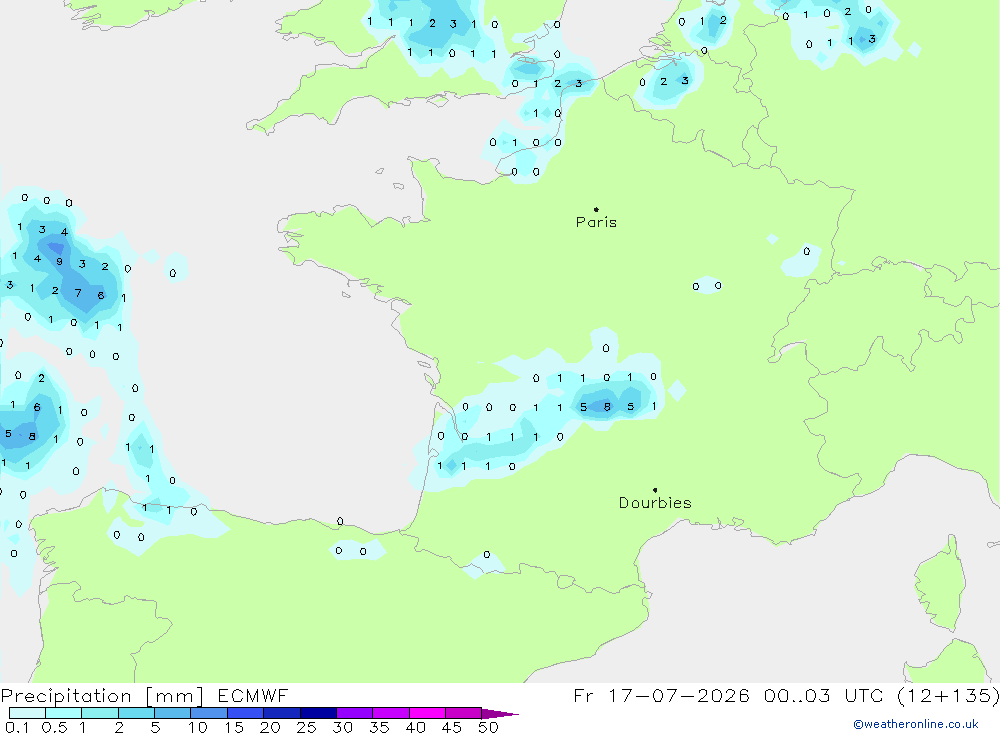Click the 3 mm value over Belgium
The height and width of the screenshot is (733, 1000).
pyautogui.click(x=685, y=80)
